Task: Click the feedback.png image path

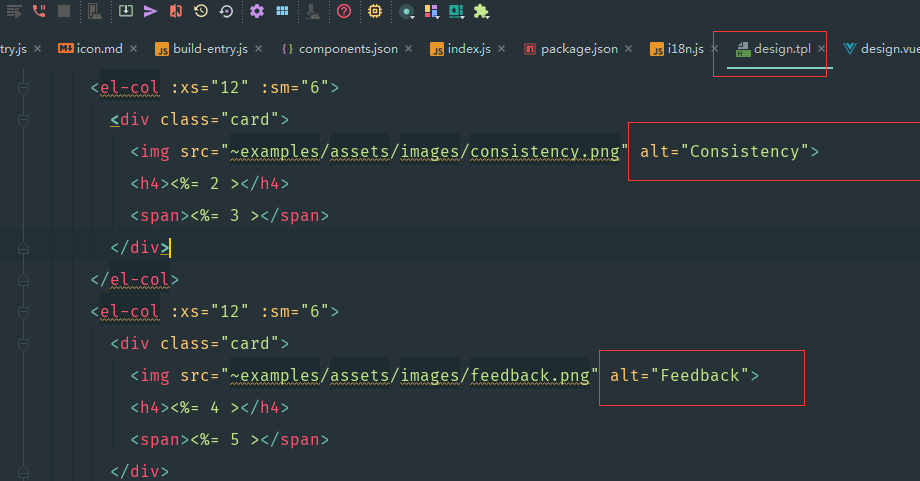Action: tap(410, 376)
